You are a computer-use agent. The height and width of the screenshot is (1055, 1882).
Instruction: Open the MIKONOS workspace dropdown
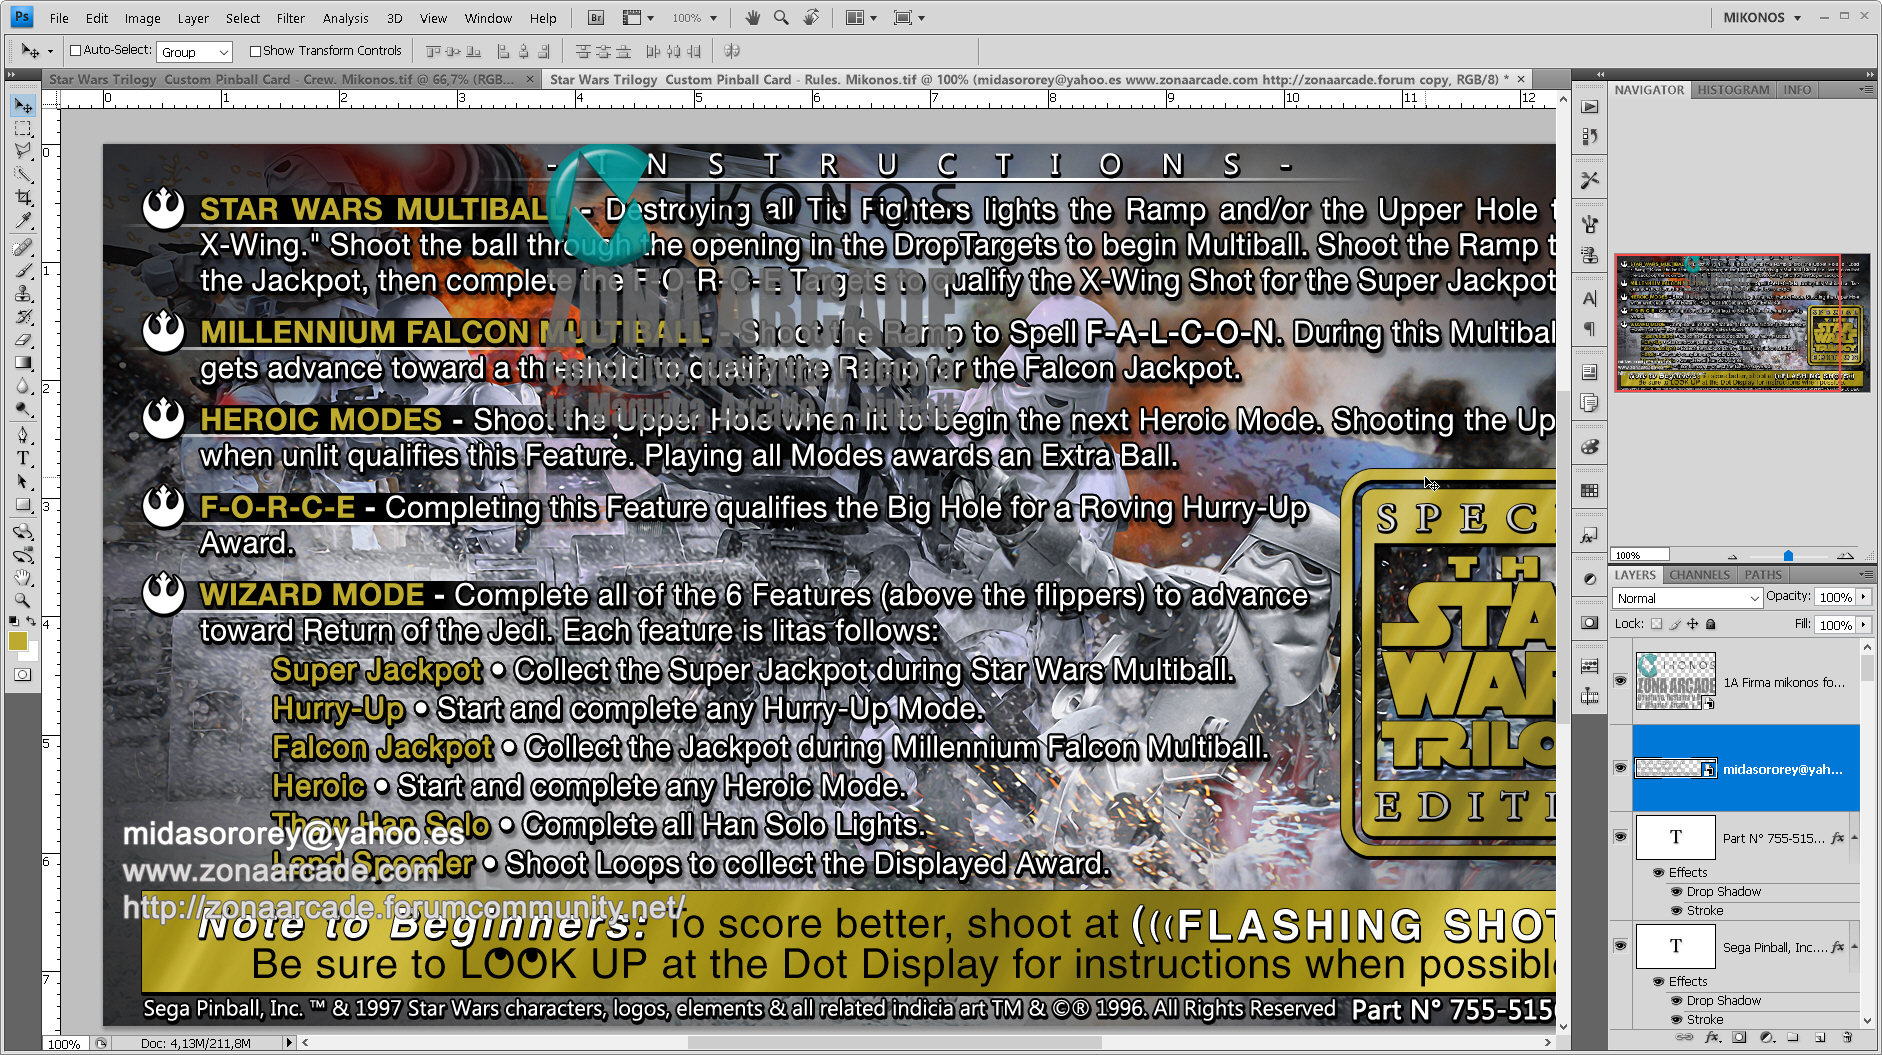[1762, 17]
